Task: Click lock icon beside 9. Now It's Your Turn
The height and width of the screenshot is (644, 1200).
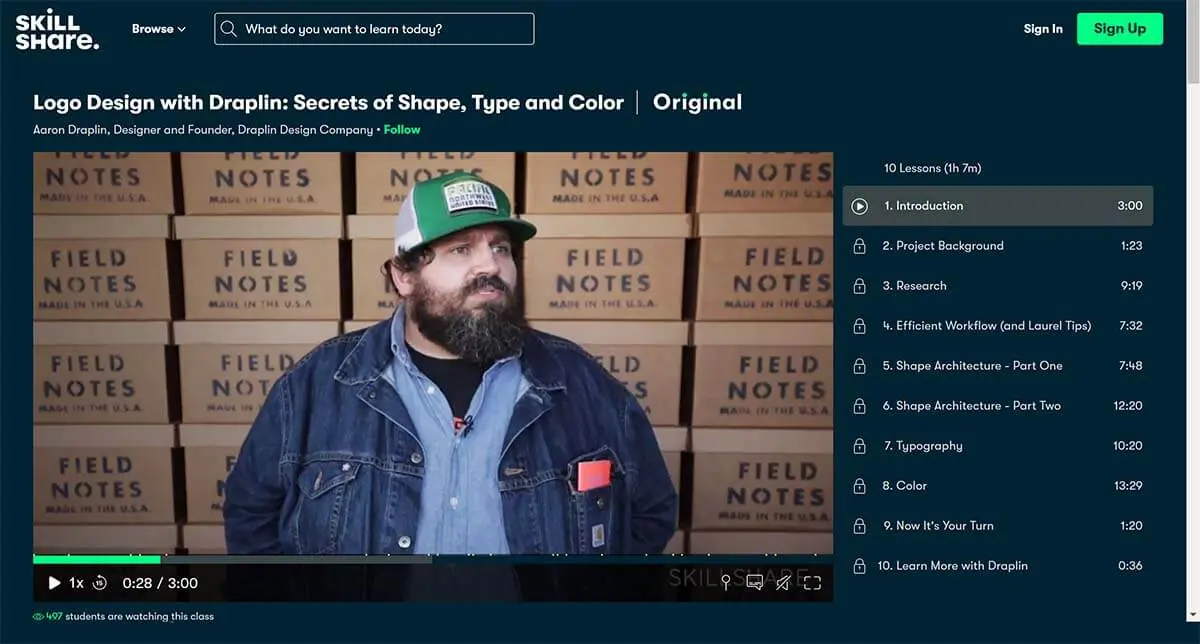Action: tap(859, 526)
